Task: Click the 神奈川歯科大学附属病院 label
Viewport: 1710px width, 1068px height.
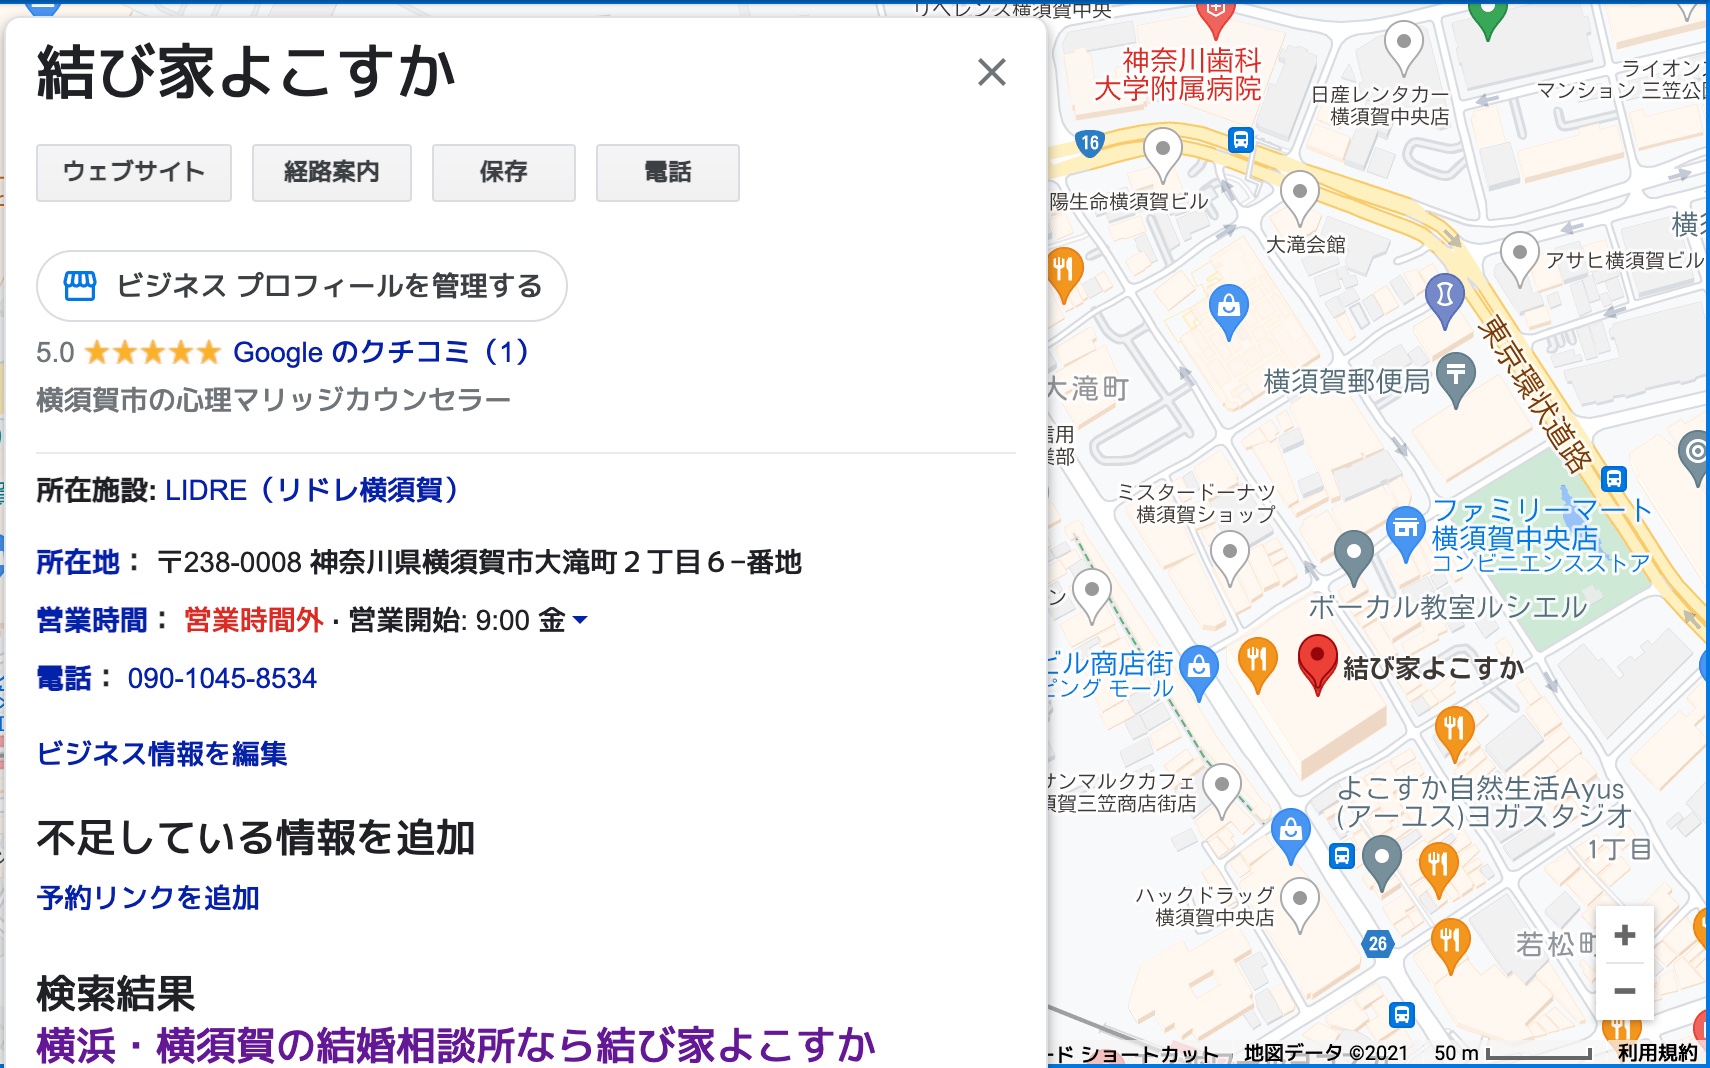Action: [1178, 74]
